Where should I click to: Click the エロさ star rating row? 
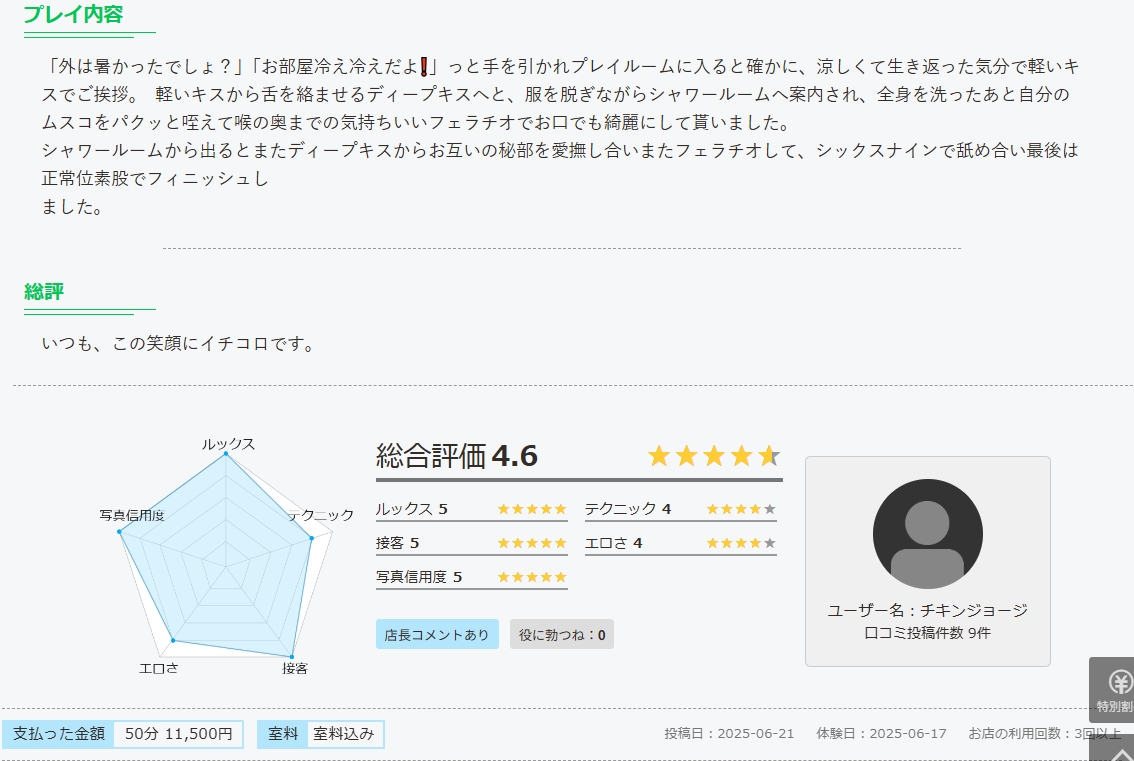[680, 543]
